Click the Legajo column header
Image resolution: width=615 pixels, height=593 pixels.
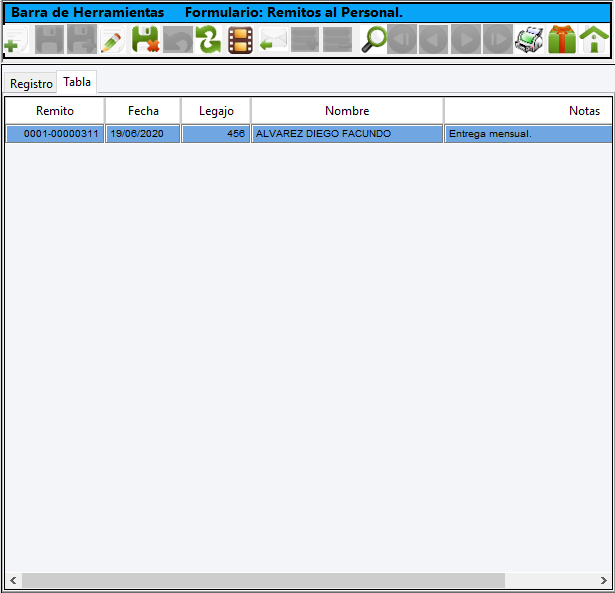[216, 111]
